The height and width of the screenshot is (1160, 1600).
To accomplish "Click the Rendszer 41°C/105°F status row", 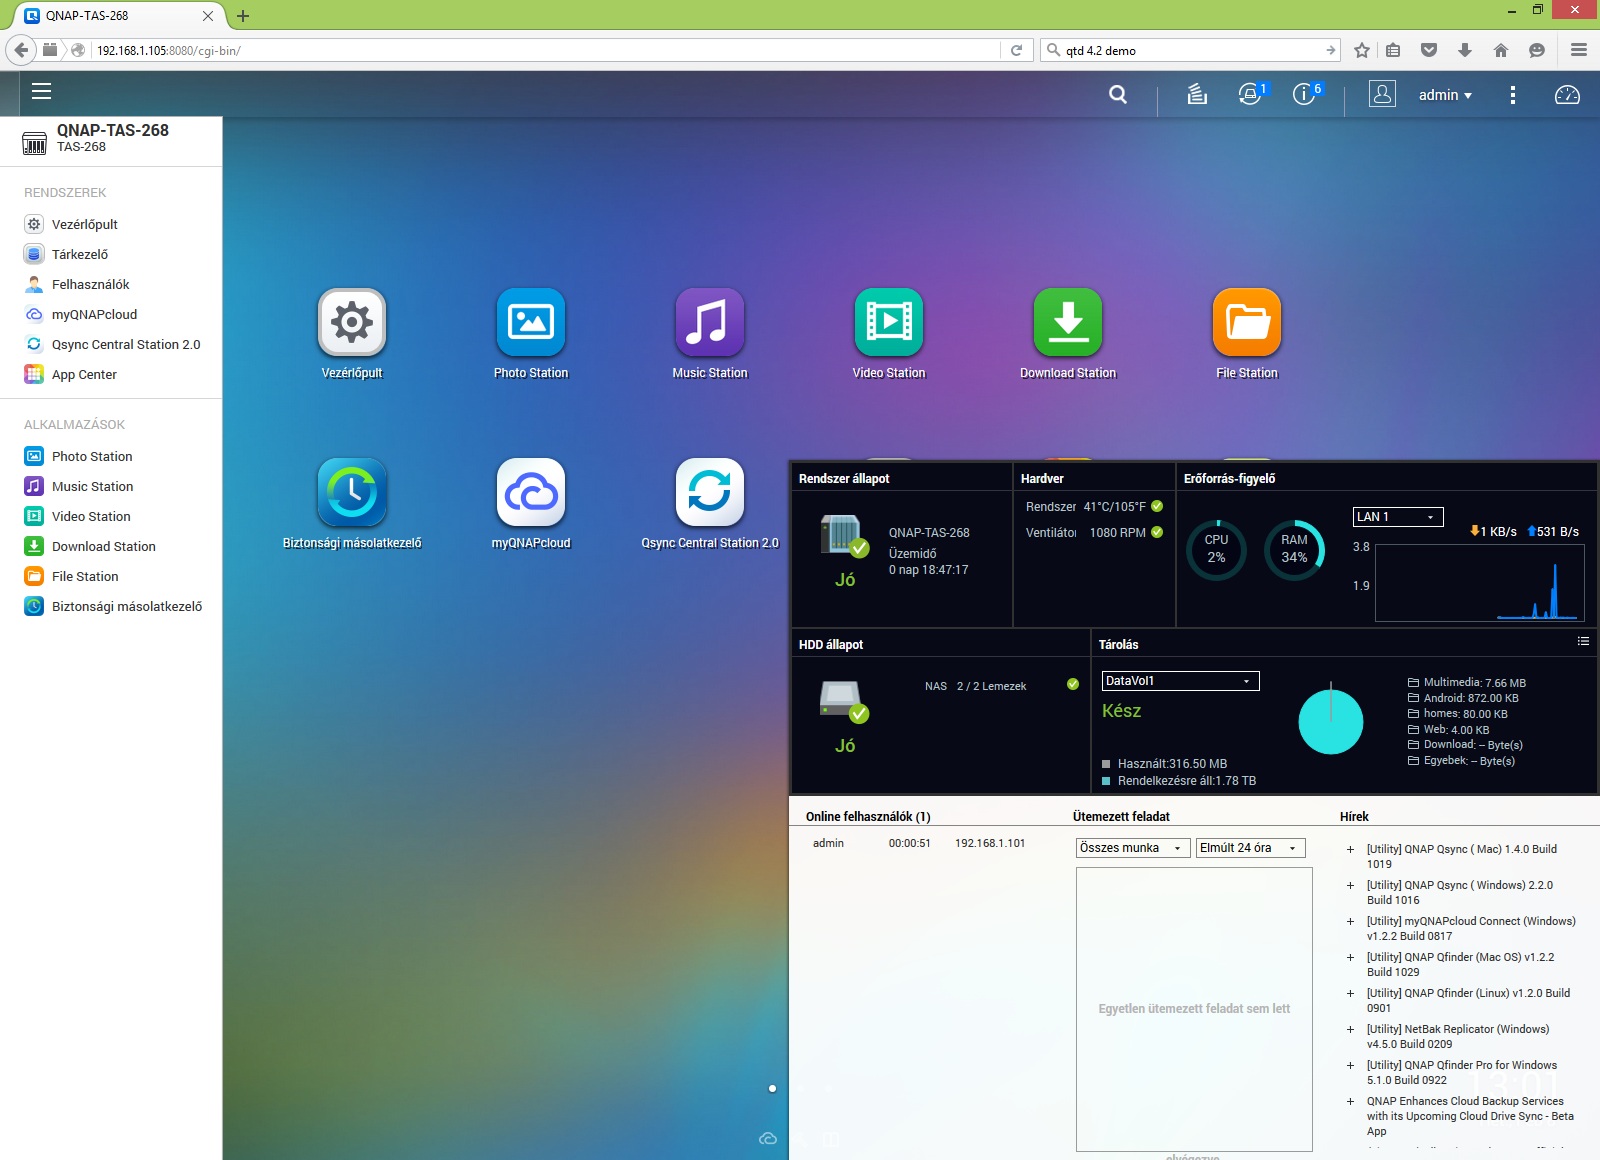I will 1094,507.
